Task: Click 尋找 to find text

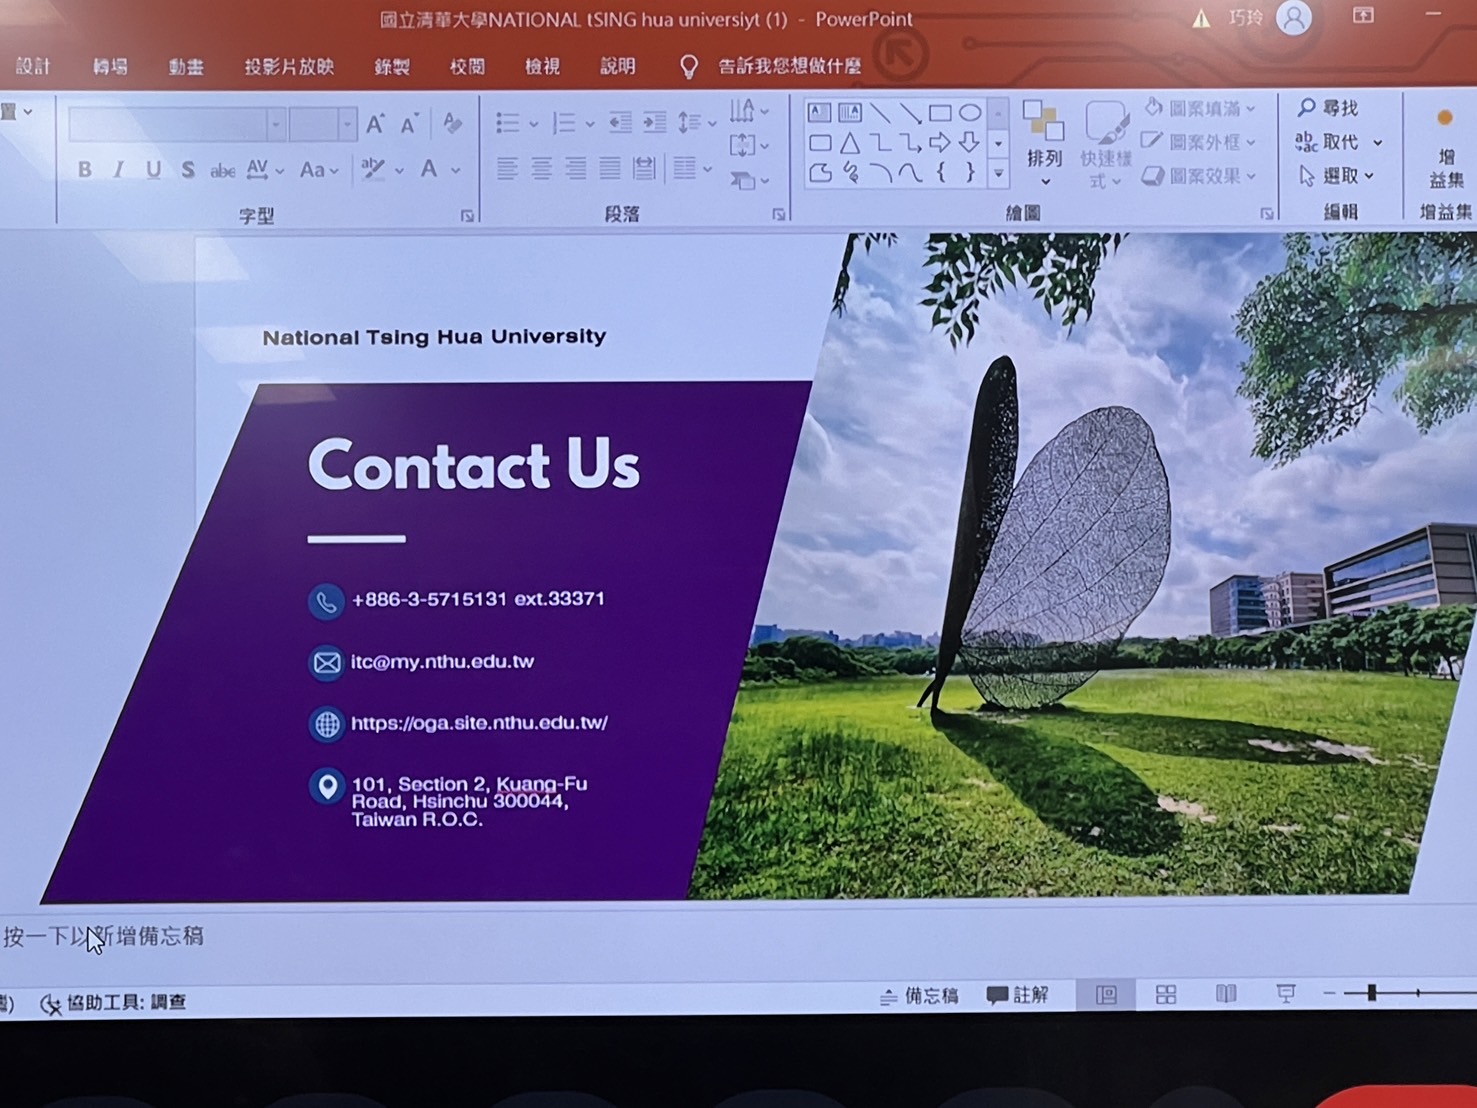Action: point(1328,107)
